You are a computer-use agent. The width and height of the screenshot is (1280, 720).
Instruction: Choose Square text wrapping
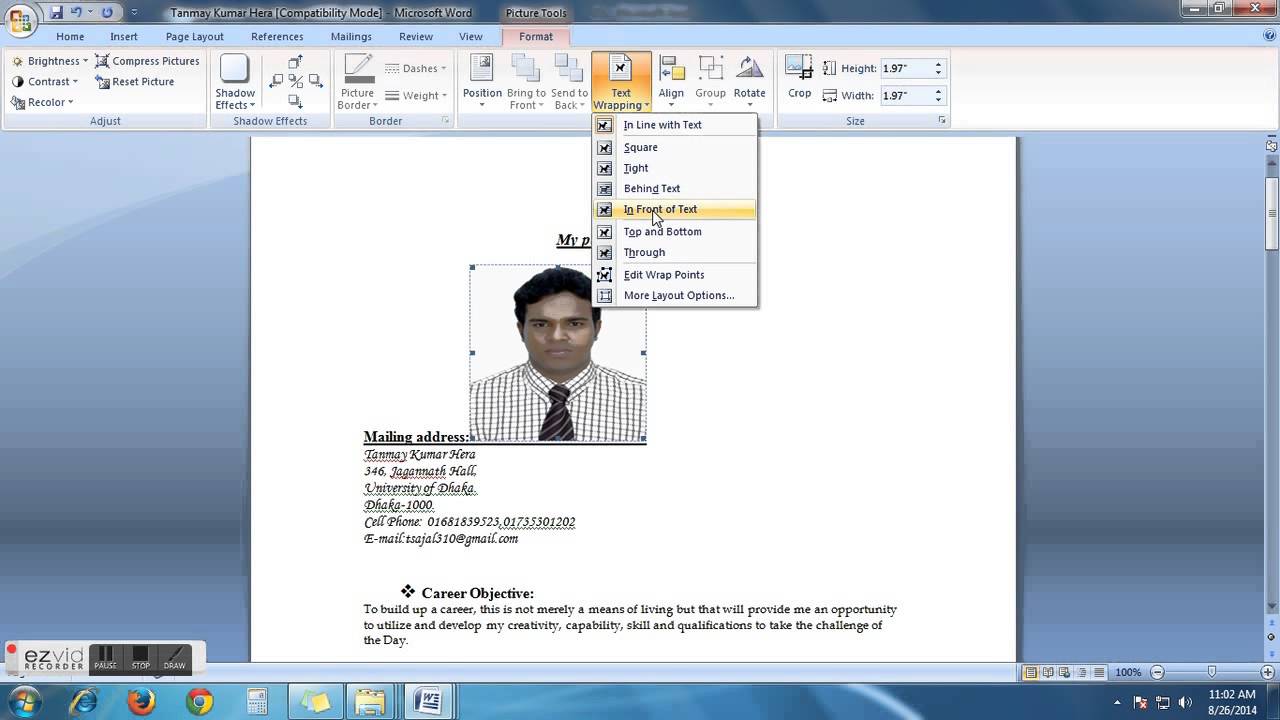pos(675,147)
